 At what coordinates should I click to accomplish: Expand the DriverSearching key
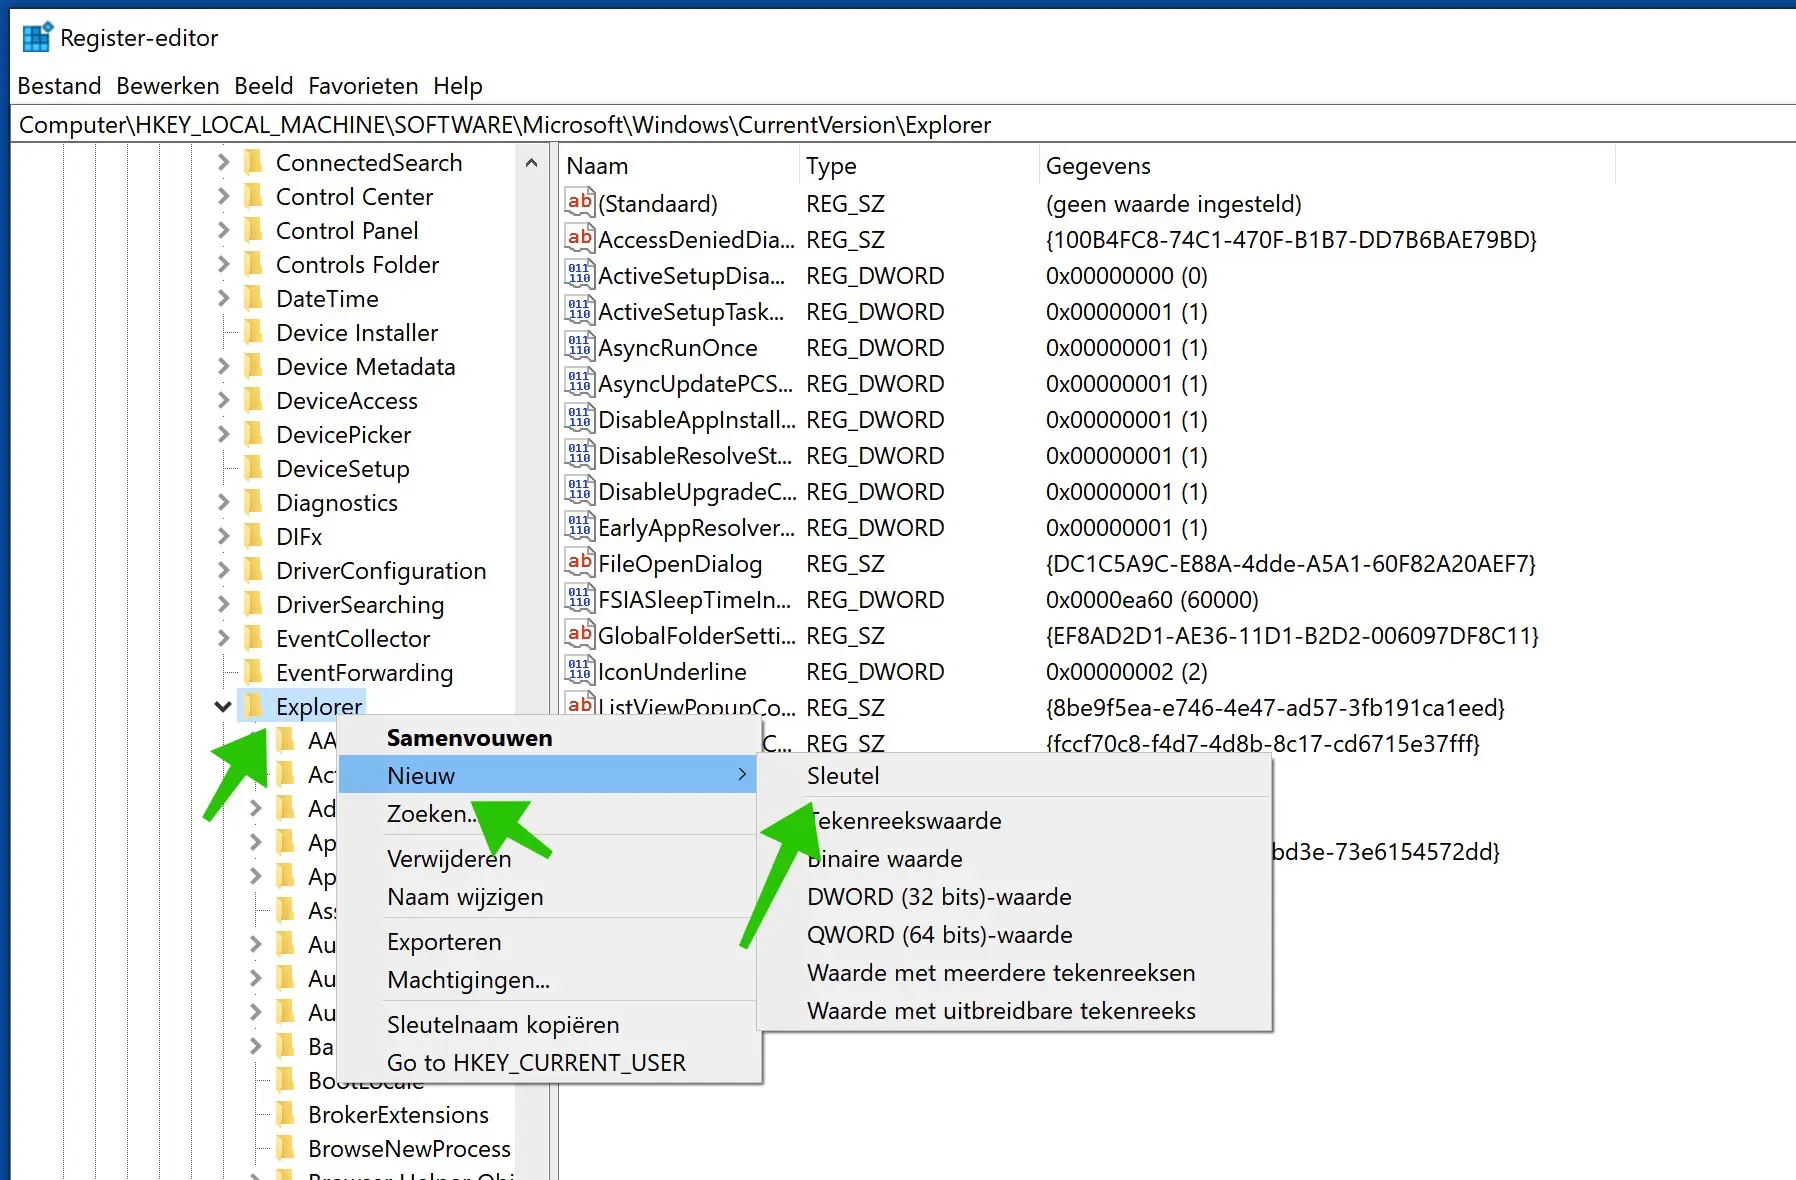click(x=223, y=604)
